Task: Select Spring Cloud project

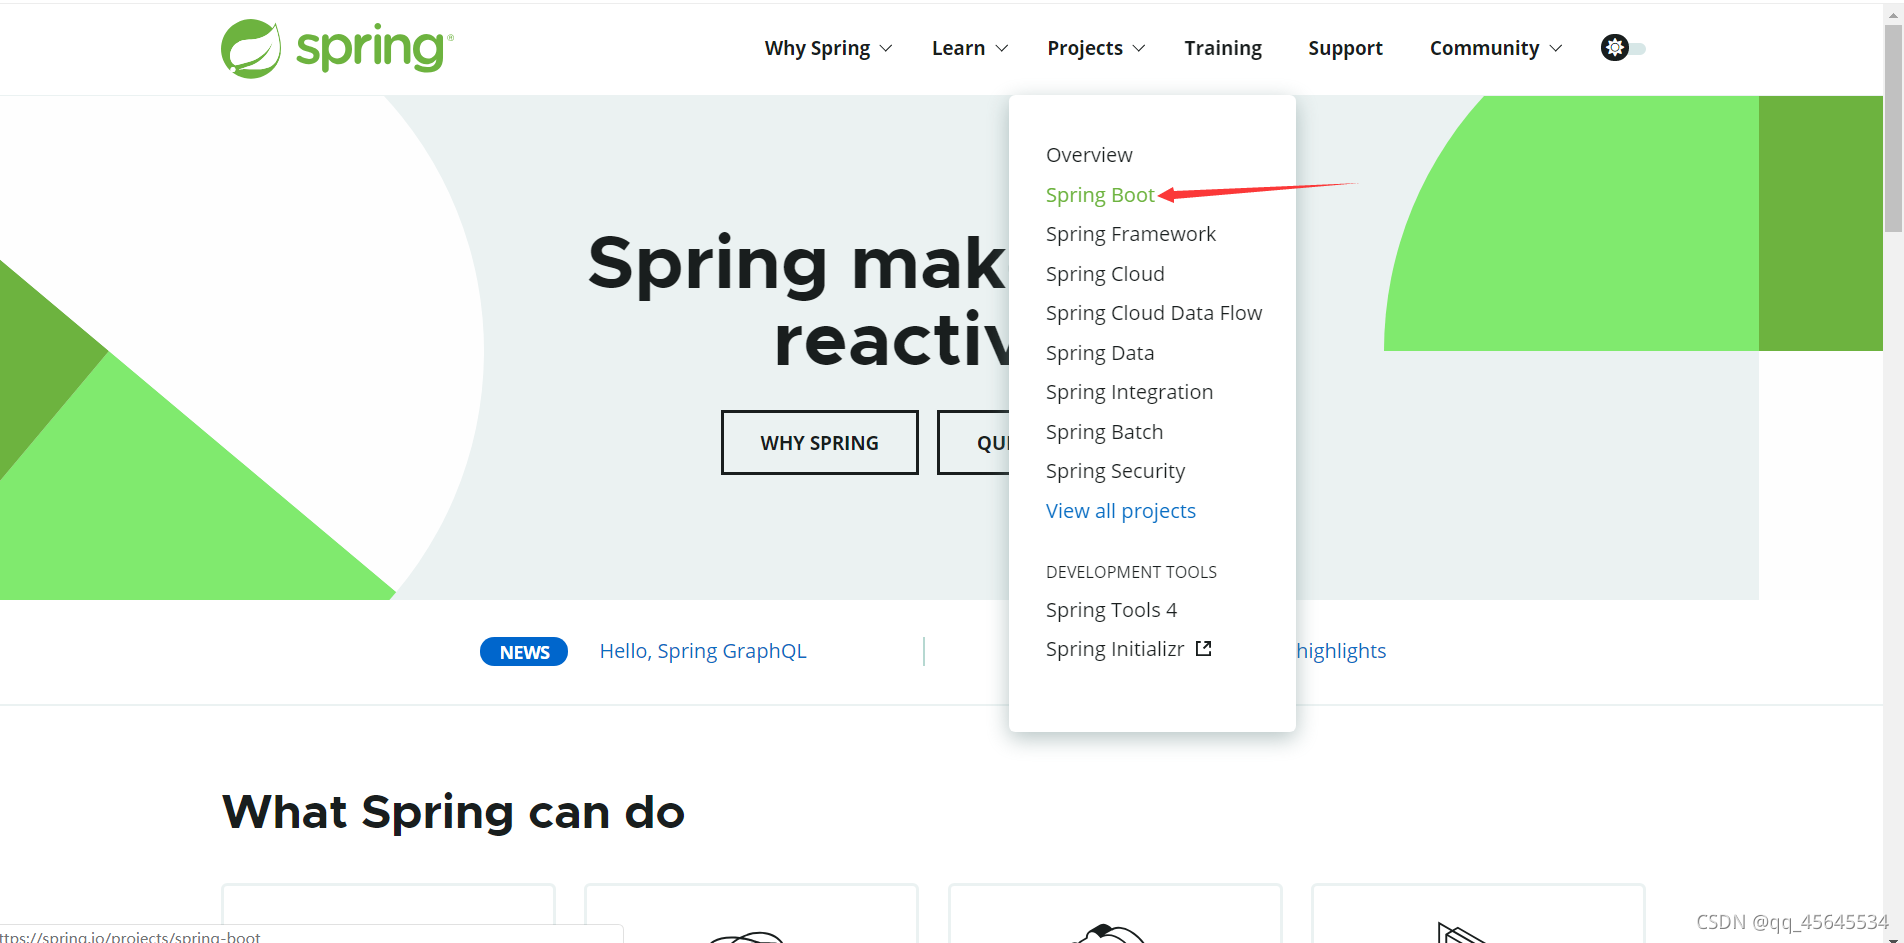Action: pyautogui.click(x=1105, y=274)
